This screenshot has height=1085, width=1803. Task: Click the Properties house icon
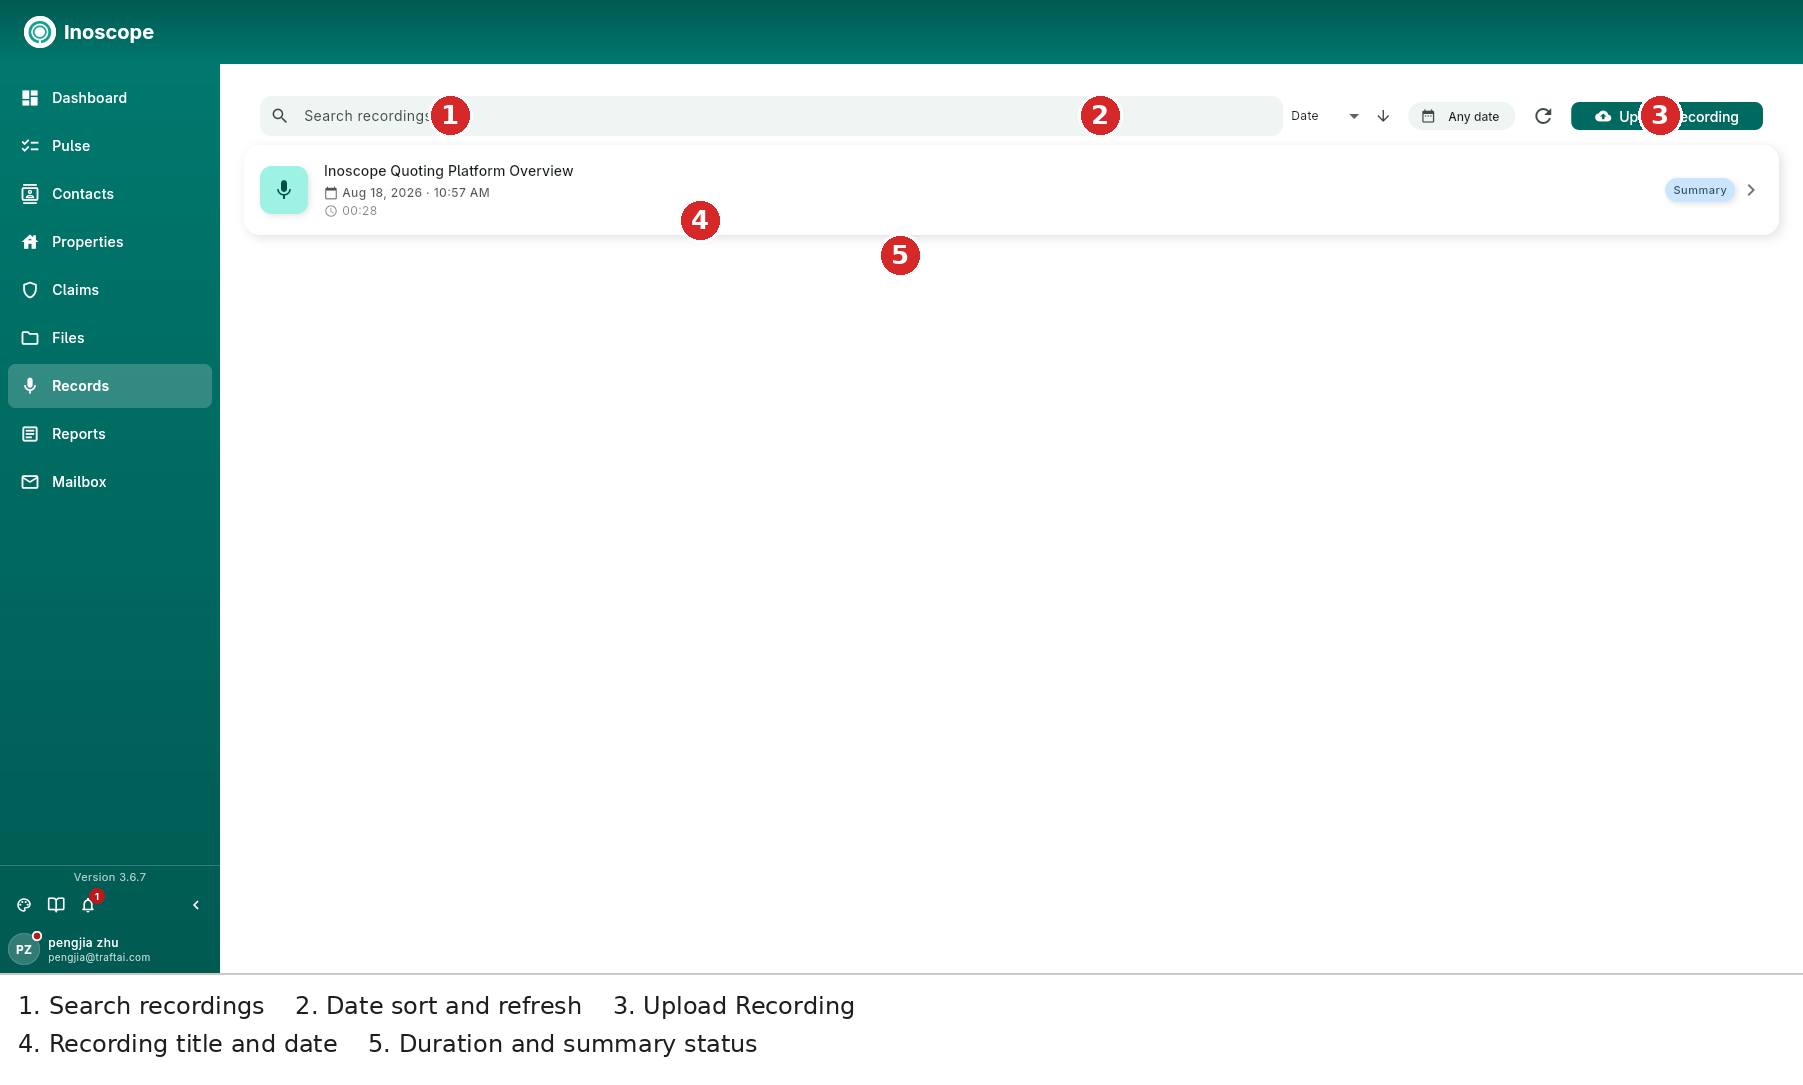[30, 242]
